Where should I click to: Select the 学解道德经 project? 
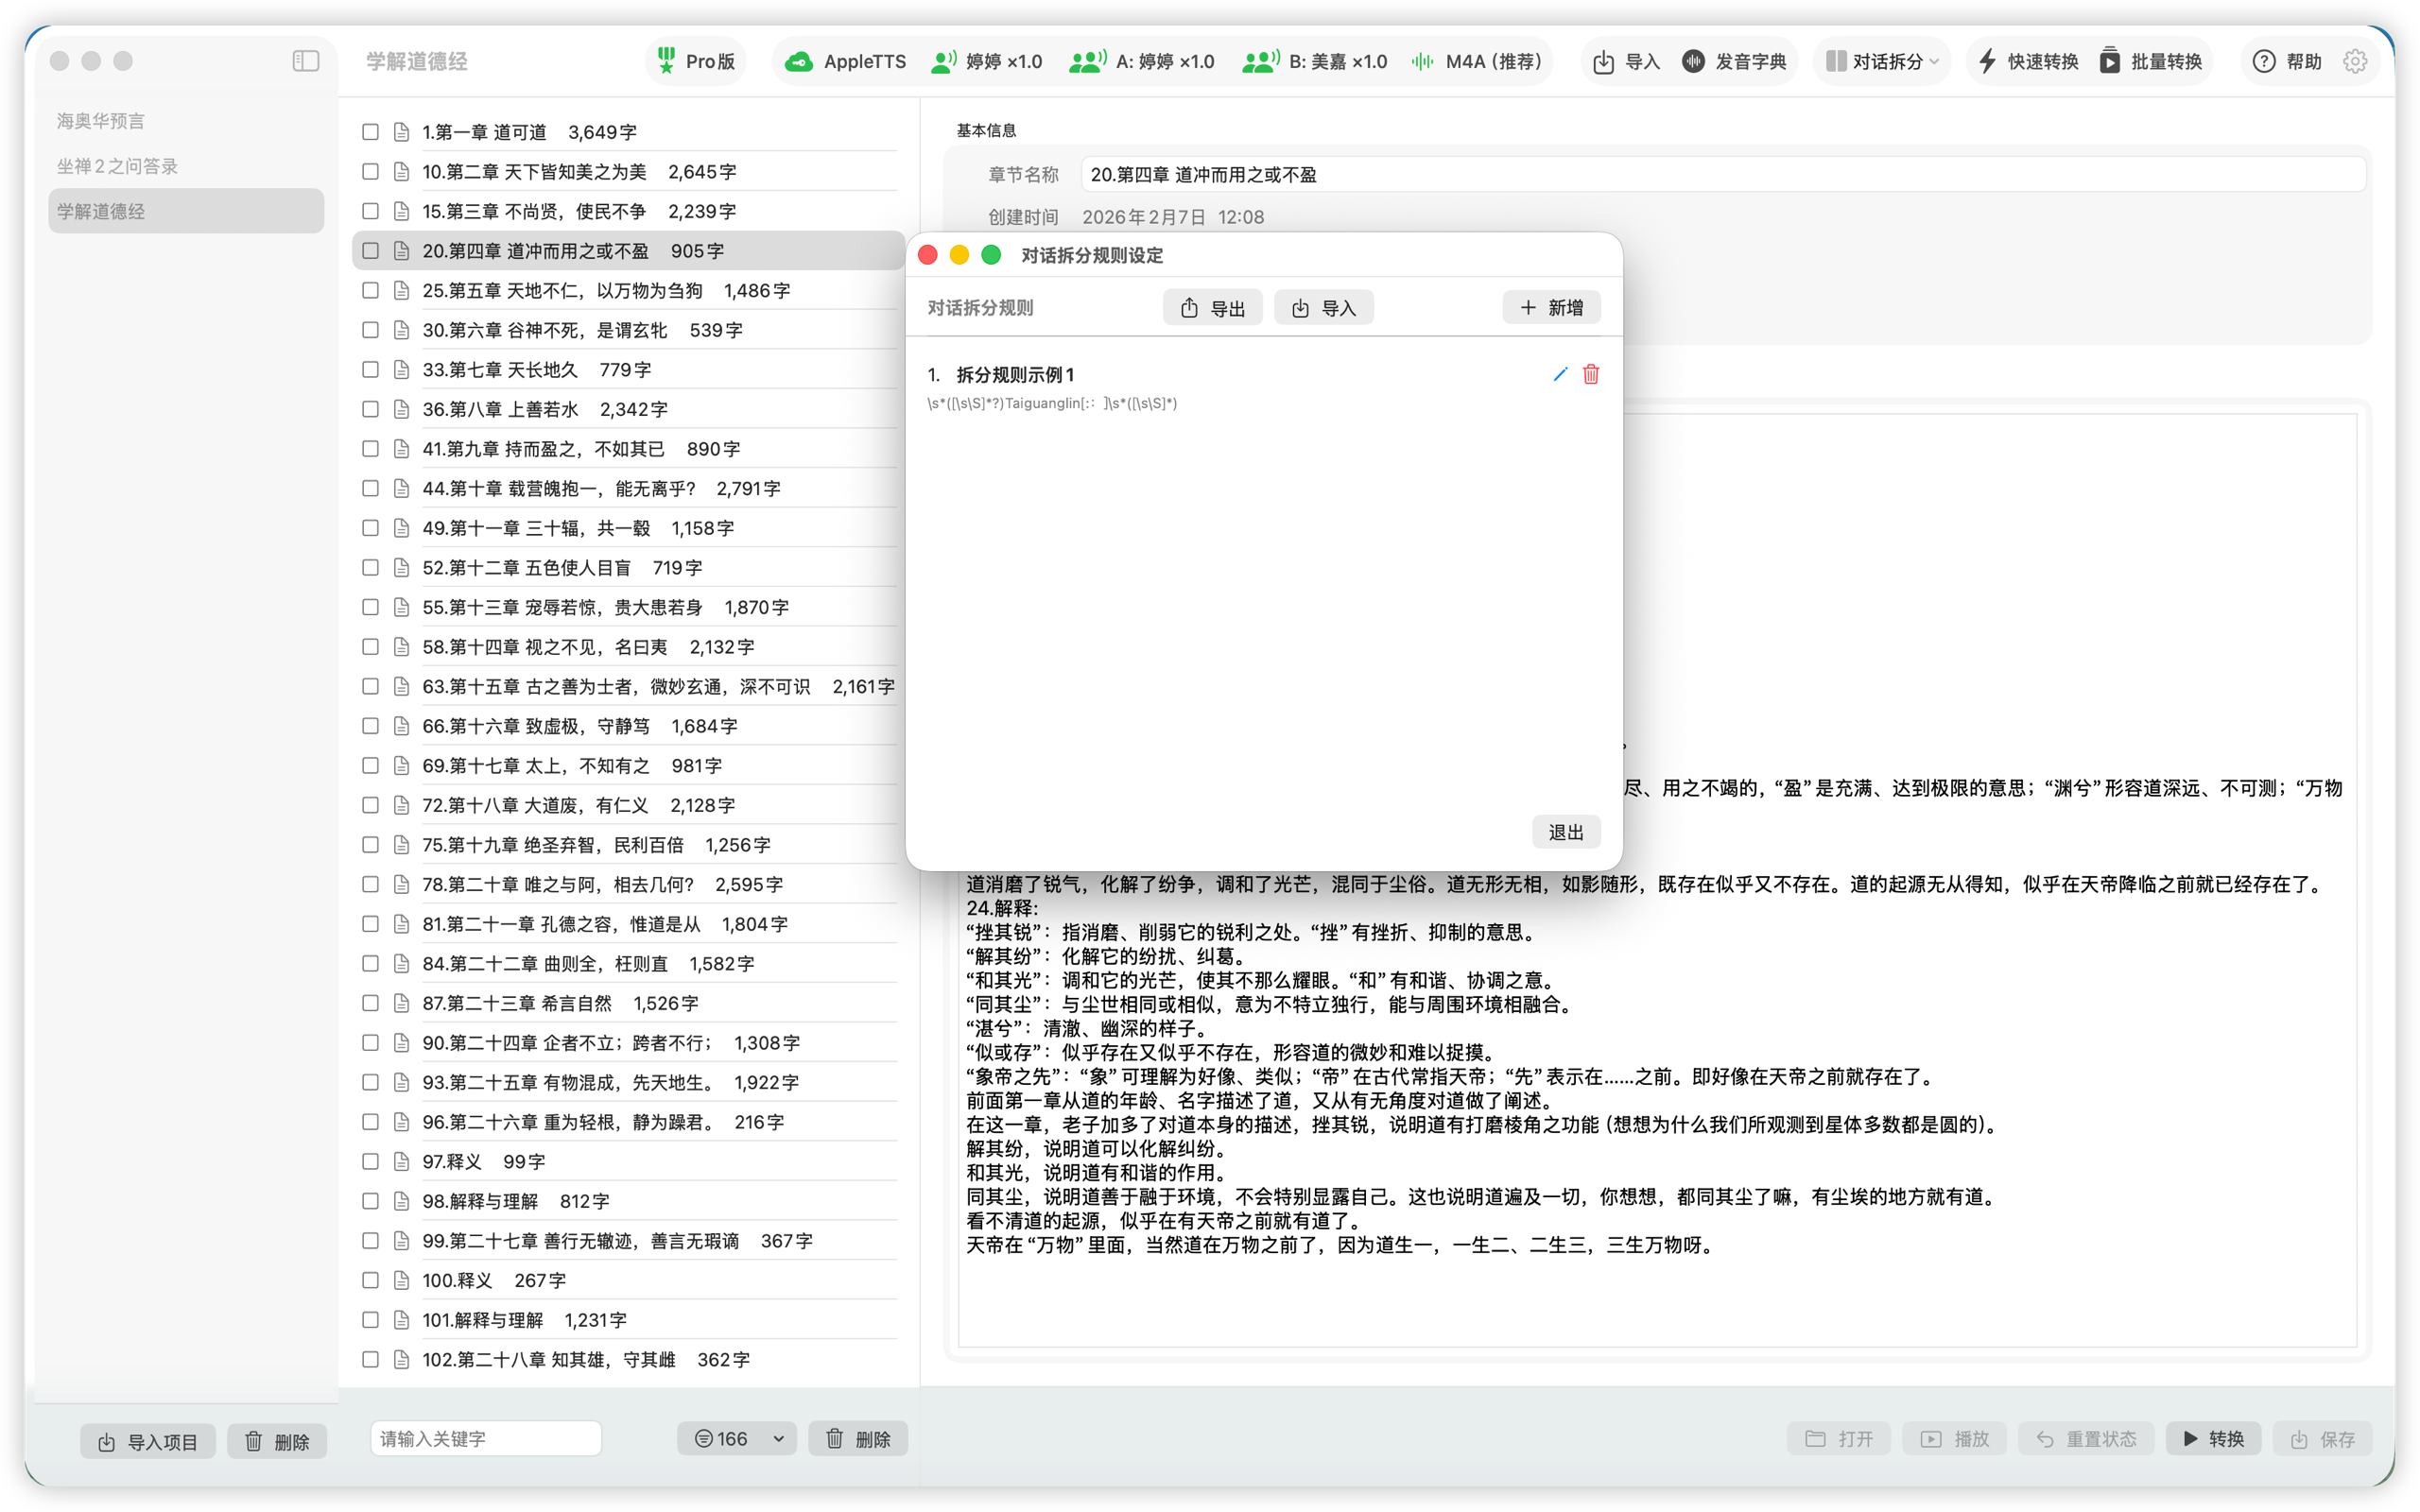[186, 211]
